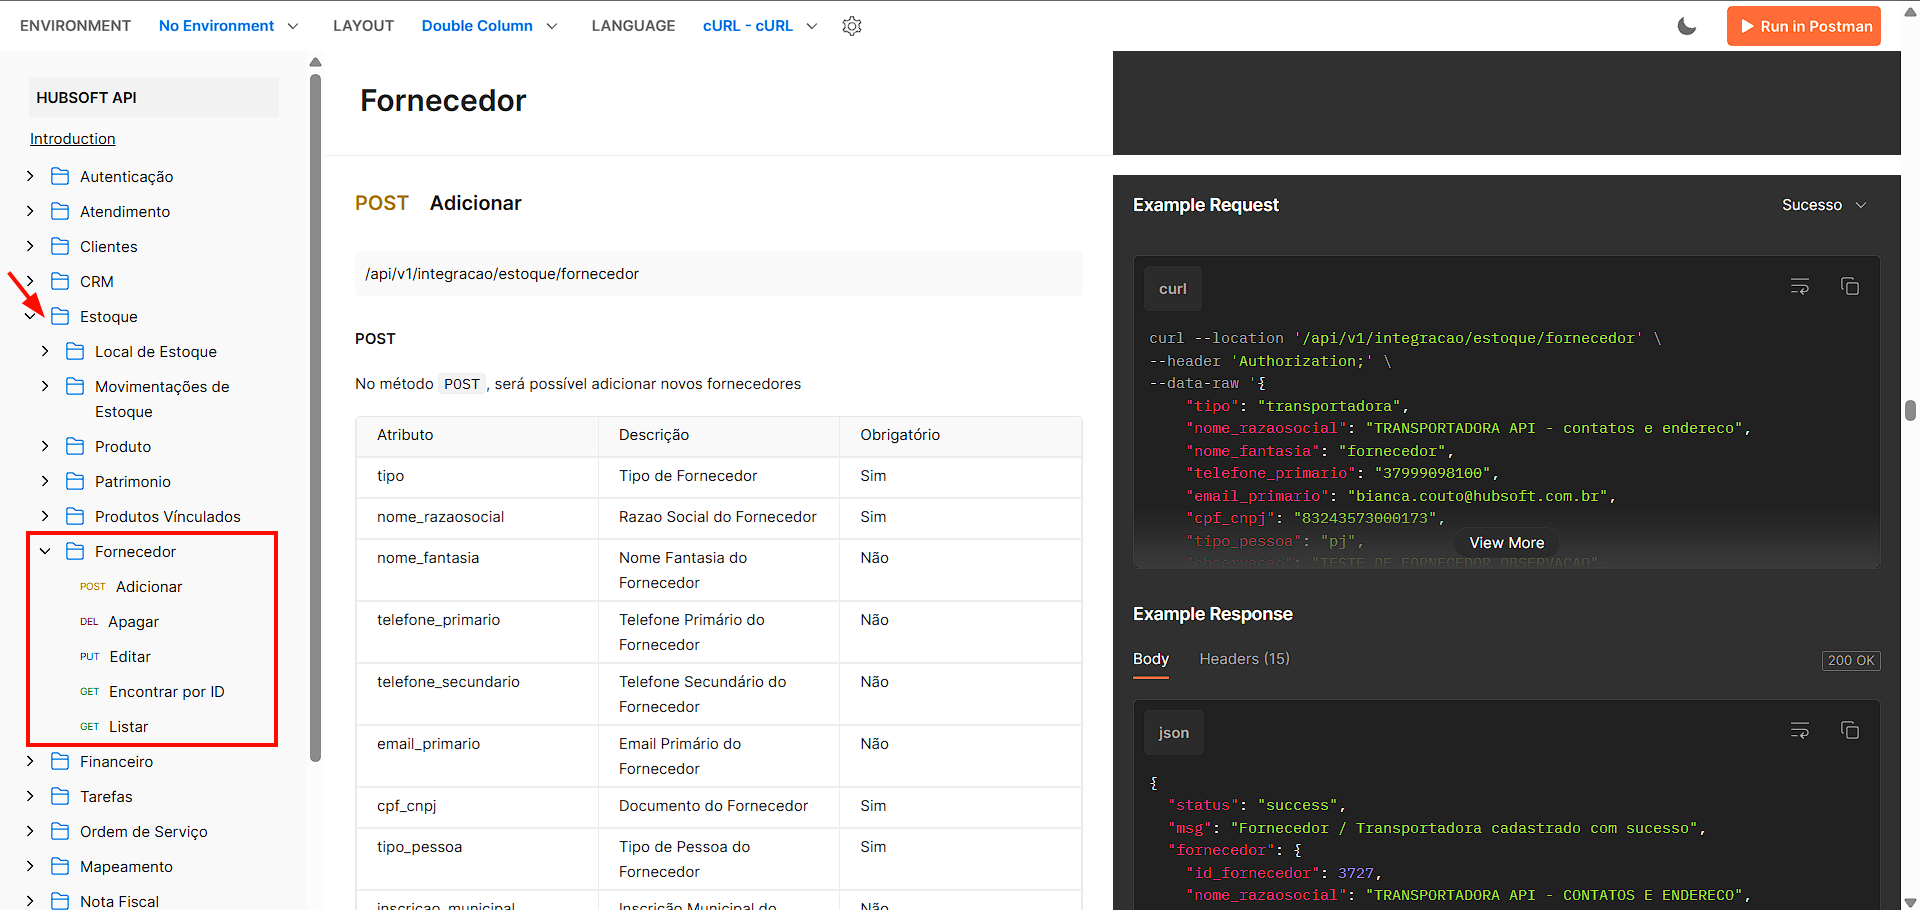Open the Introduction link

pos(73,139)
